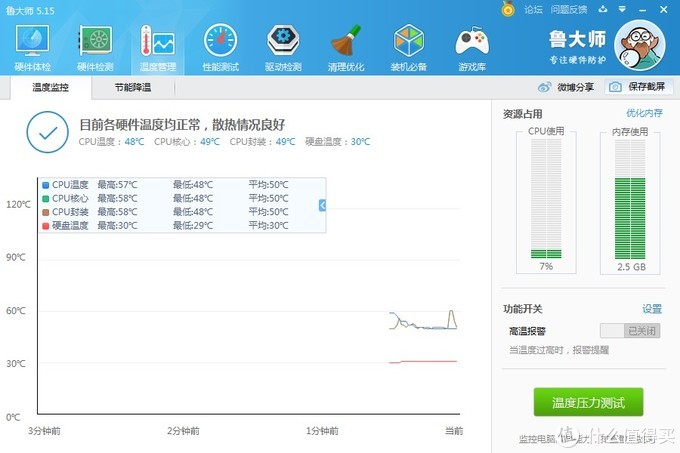Click the 内存使用 memory bar

point(630,199)
